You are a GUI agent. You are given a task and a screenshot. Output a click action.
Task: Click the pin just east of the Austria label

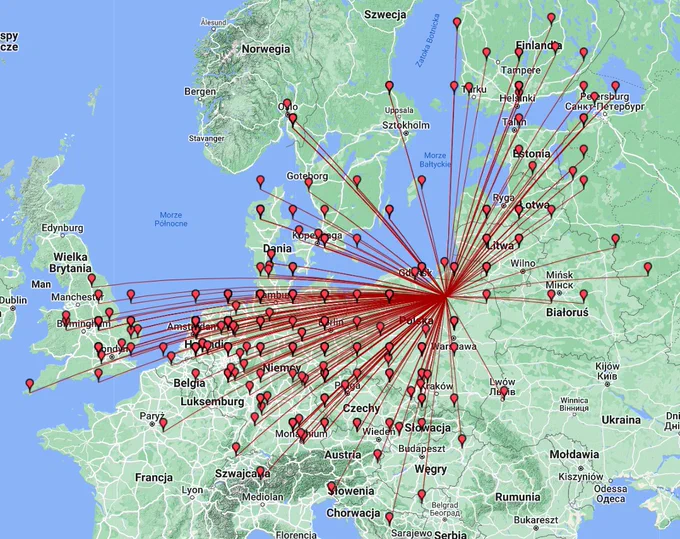(x=378, y=455)
